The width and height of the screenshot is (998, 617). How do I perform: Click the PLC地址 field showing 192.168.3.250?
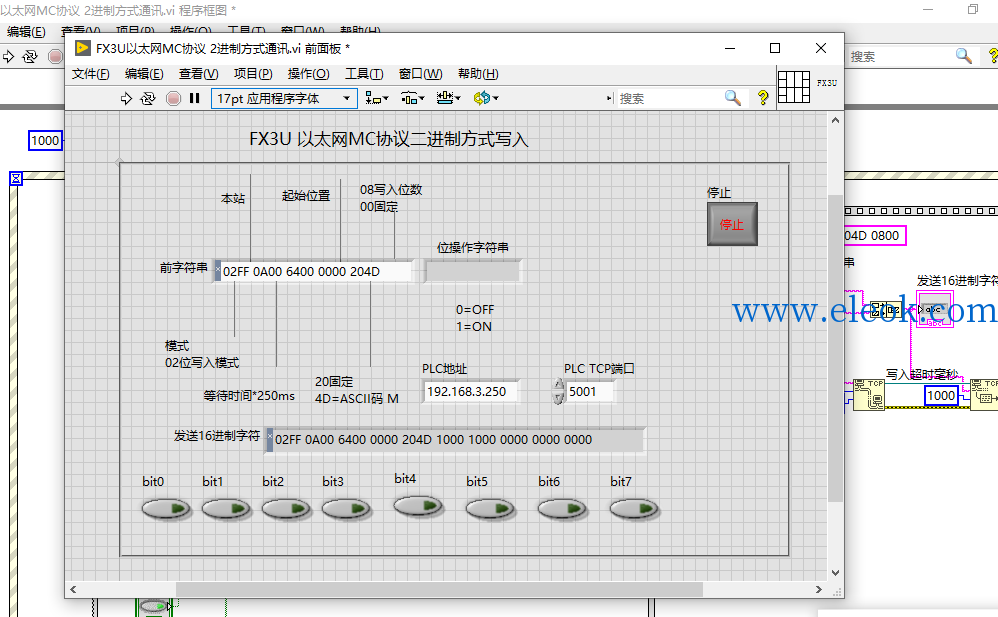coord(471,392)
